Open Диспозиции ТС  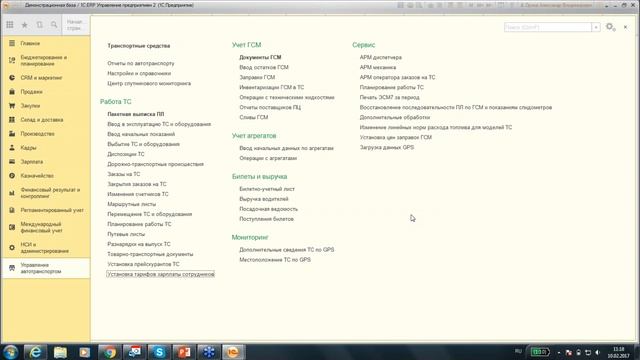coord(126,154)
